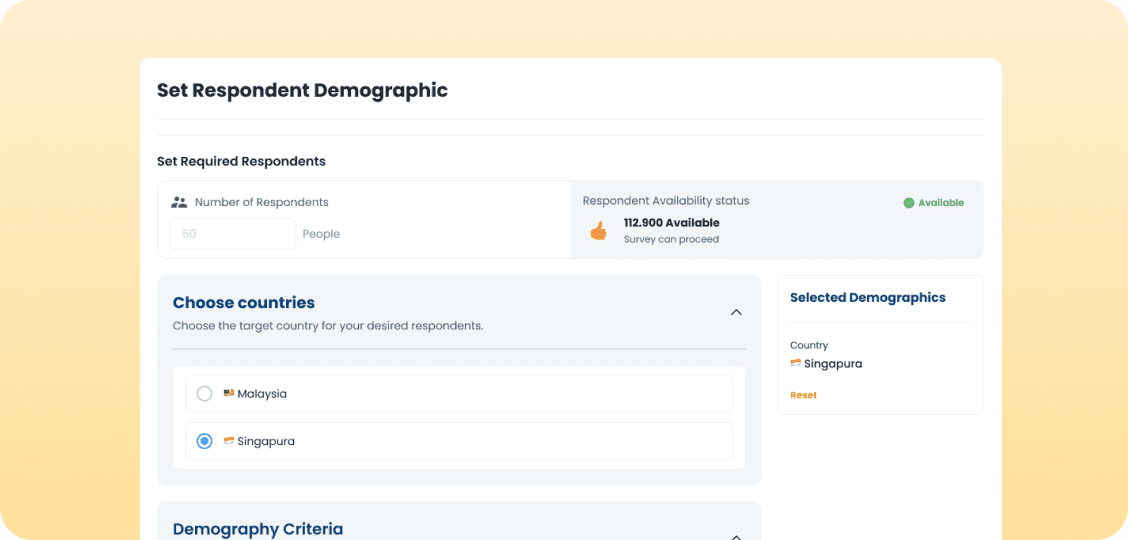This screenshot has width=1128, height=540.
Task: Click the 'Set Respondent Demographic' title
Action: coord(302,90)
